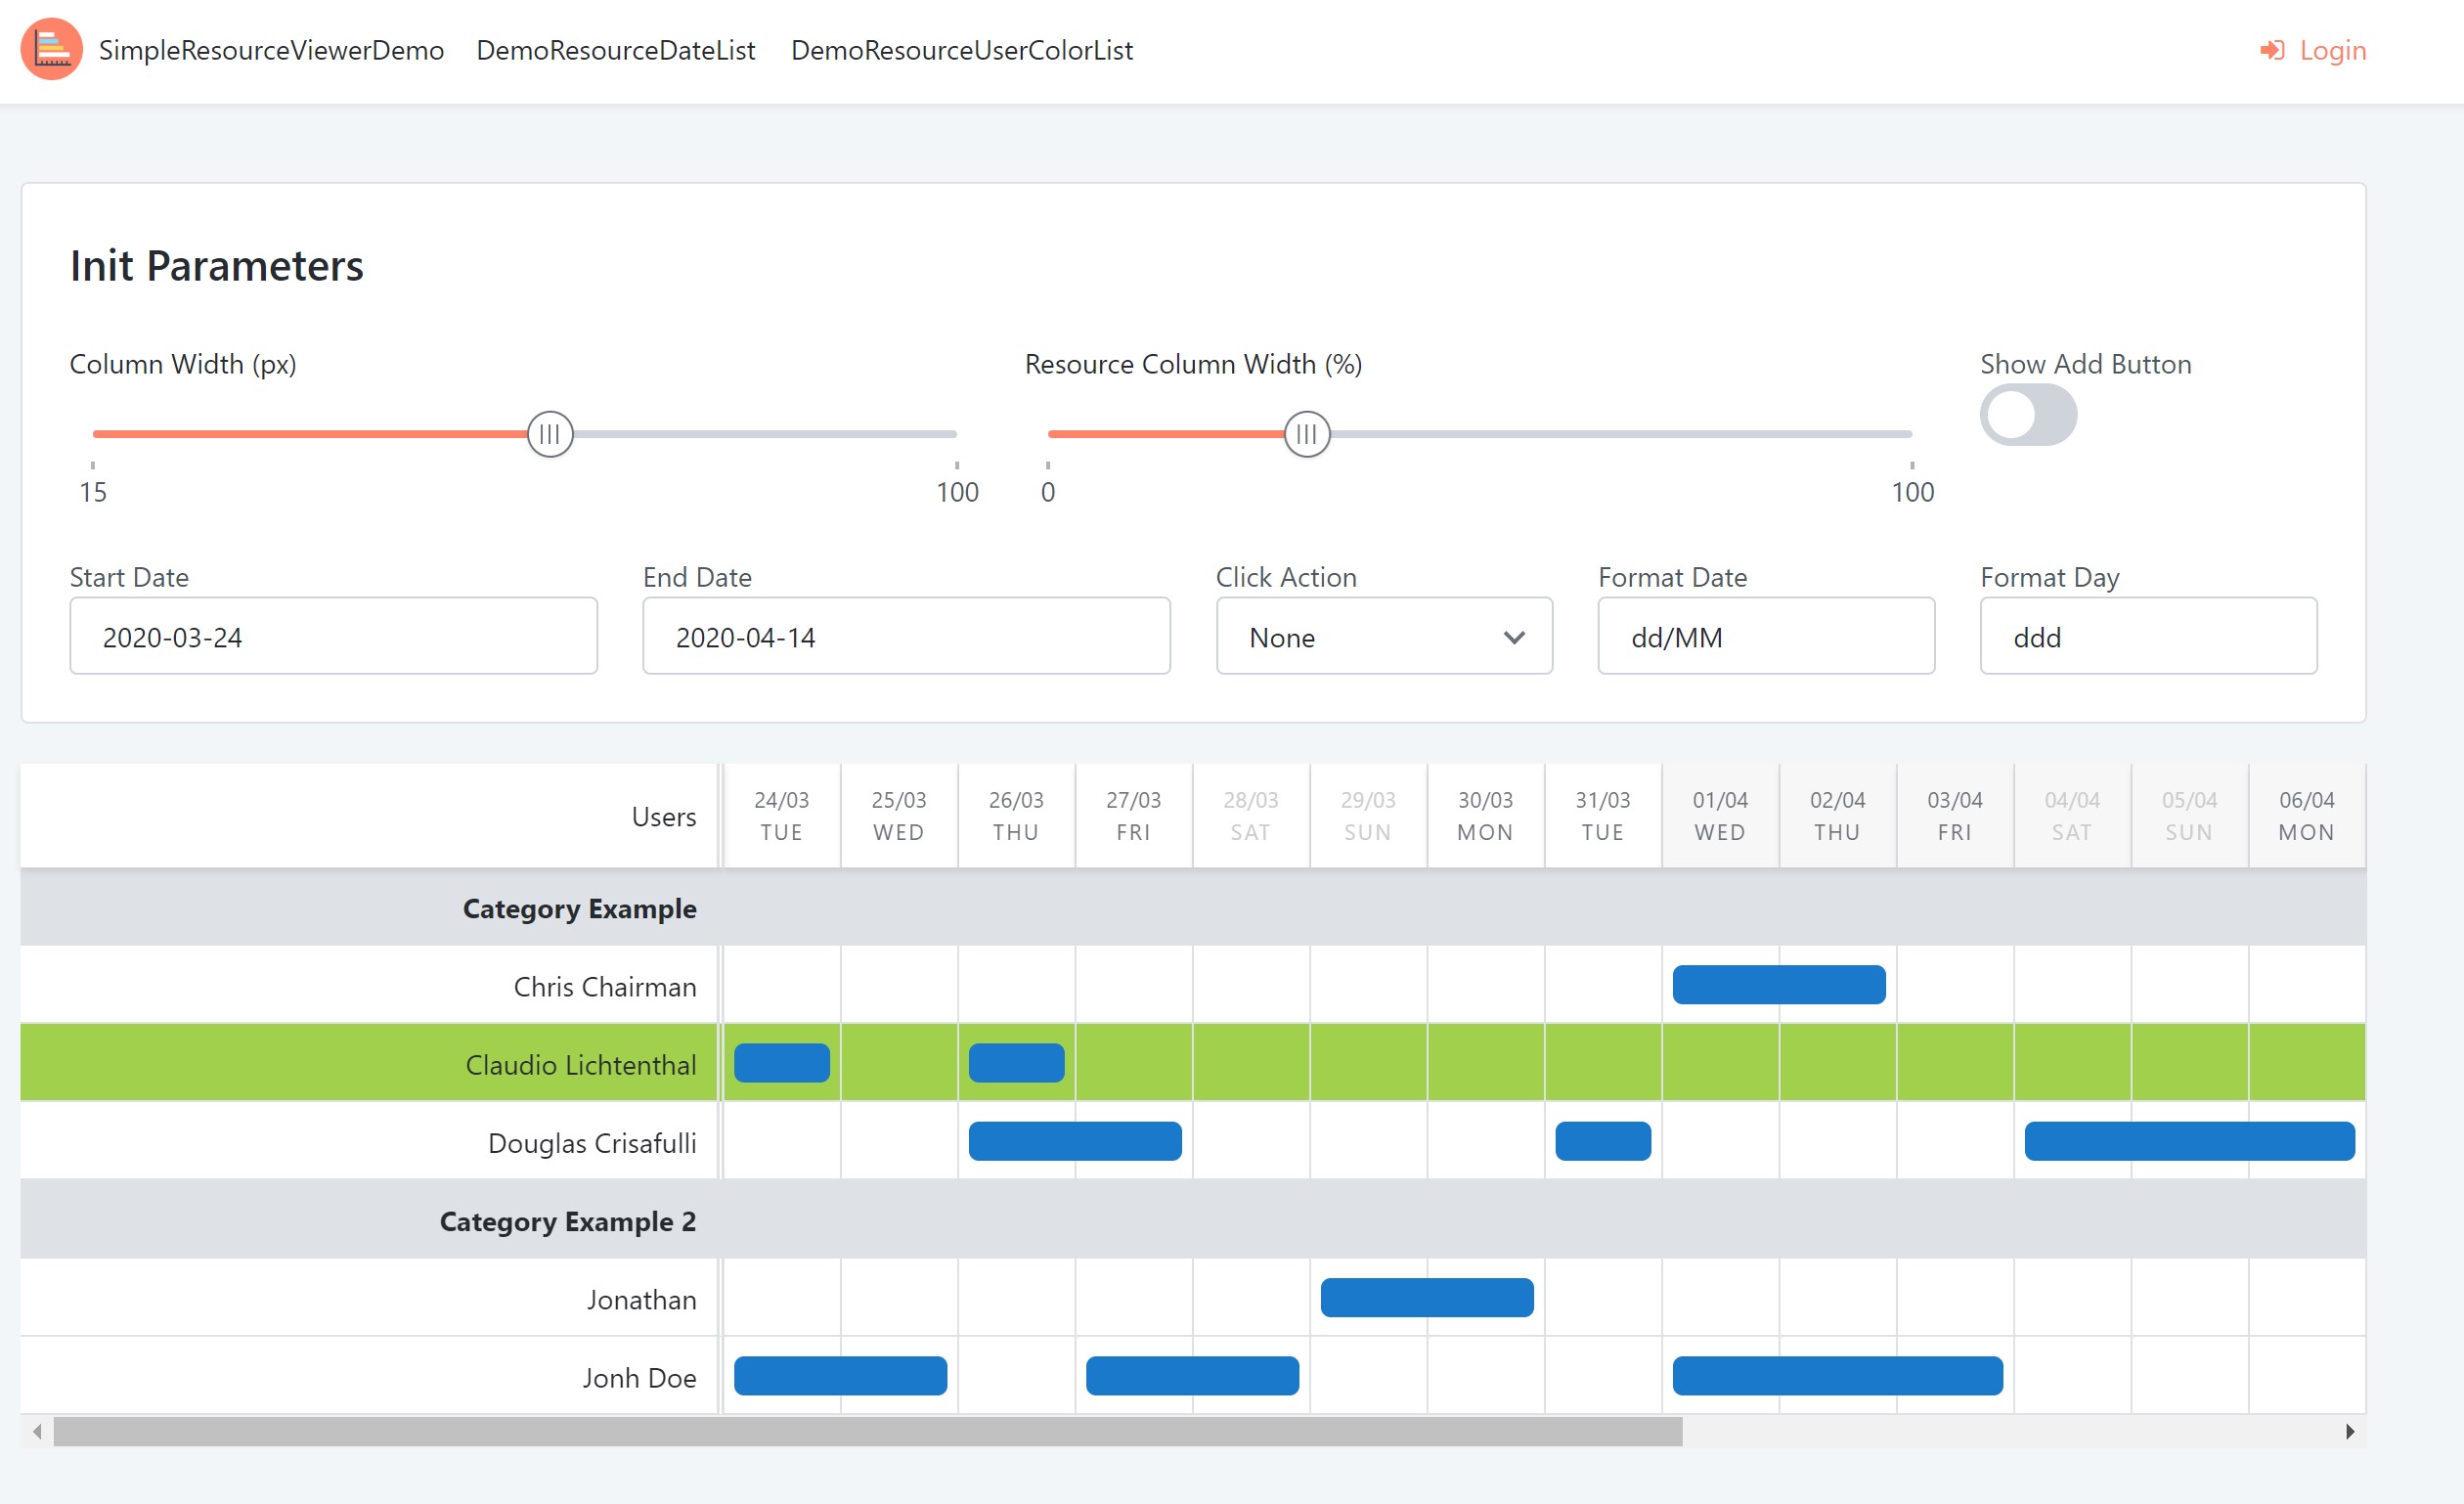This screenshot has height=1504, width=2464.
Task: Click Jonh Doe's booking starting 01/04
Action: (1838, 1376)
